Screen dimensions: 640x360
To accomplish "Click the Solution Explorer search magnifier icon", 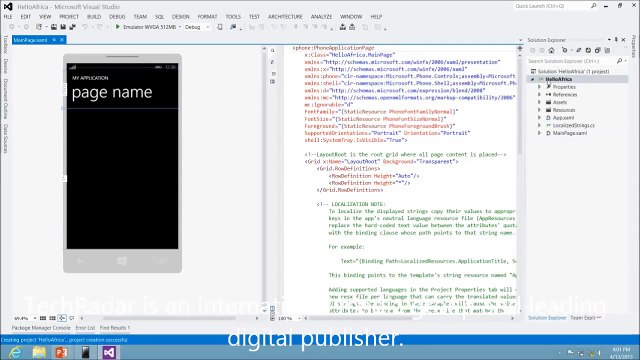I will pyautogui.click(x=619, y=61).
